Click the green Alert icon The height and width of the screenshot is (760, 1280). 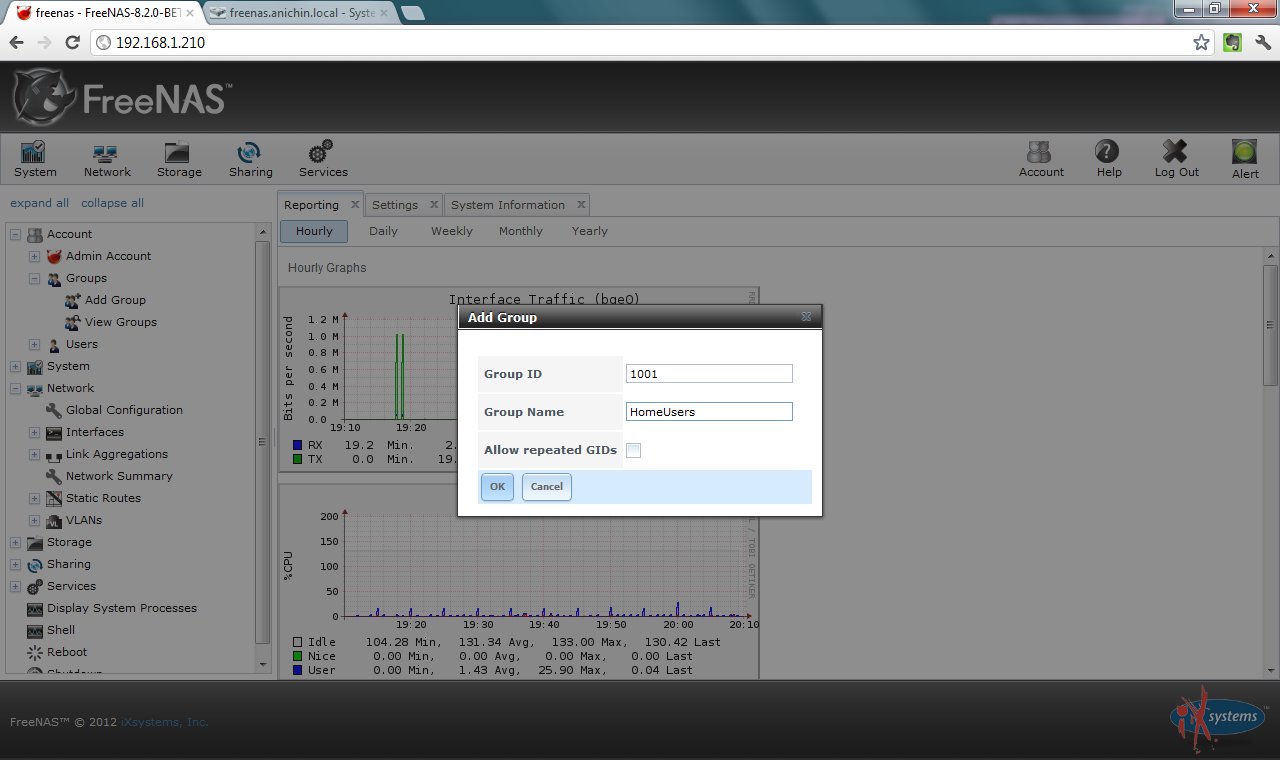tap(1245, 159)
